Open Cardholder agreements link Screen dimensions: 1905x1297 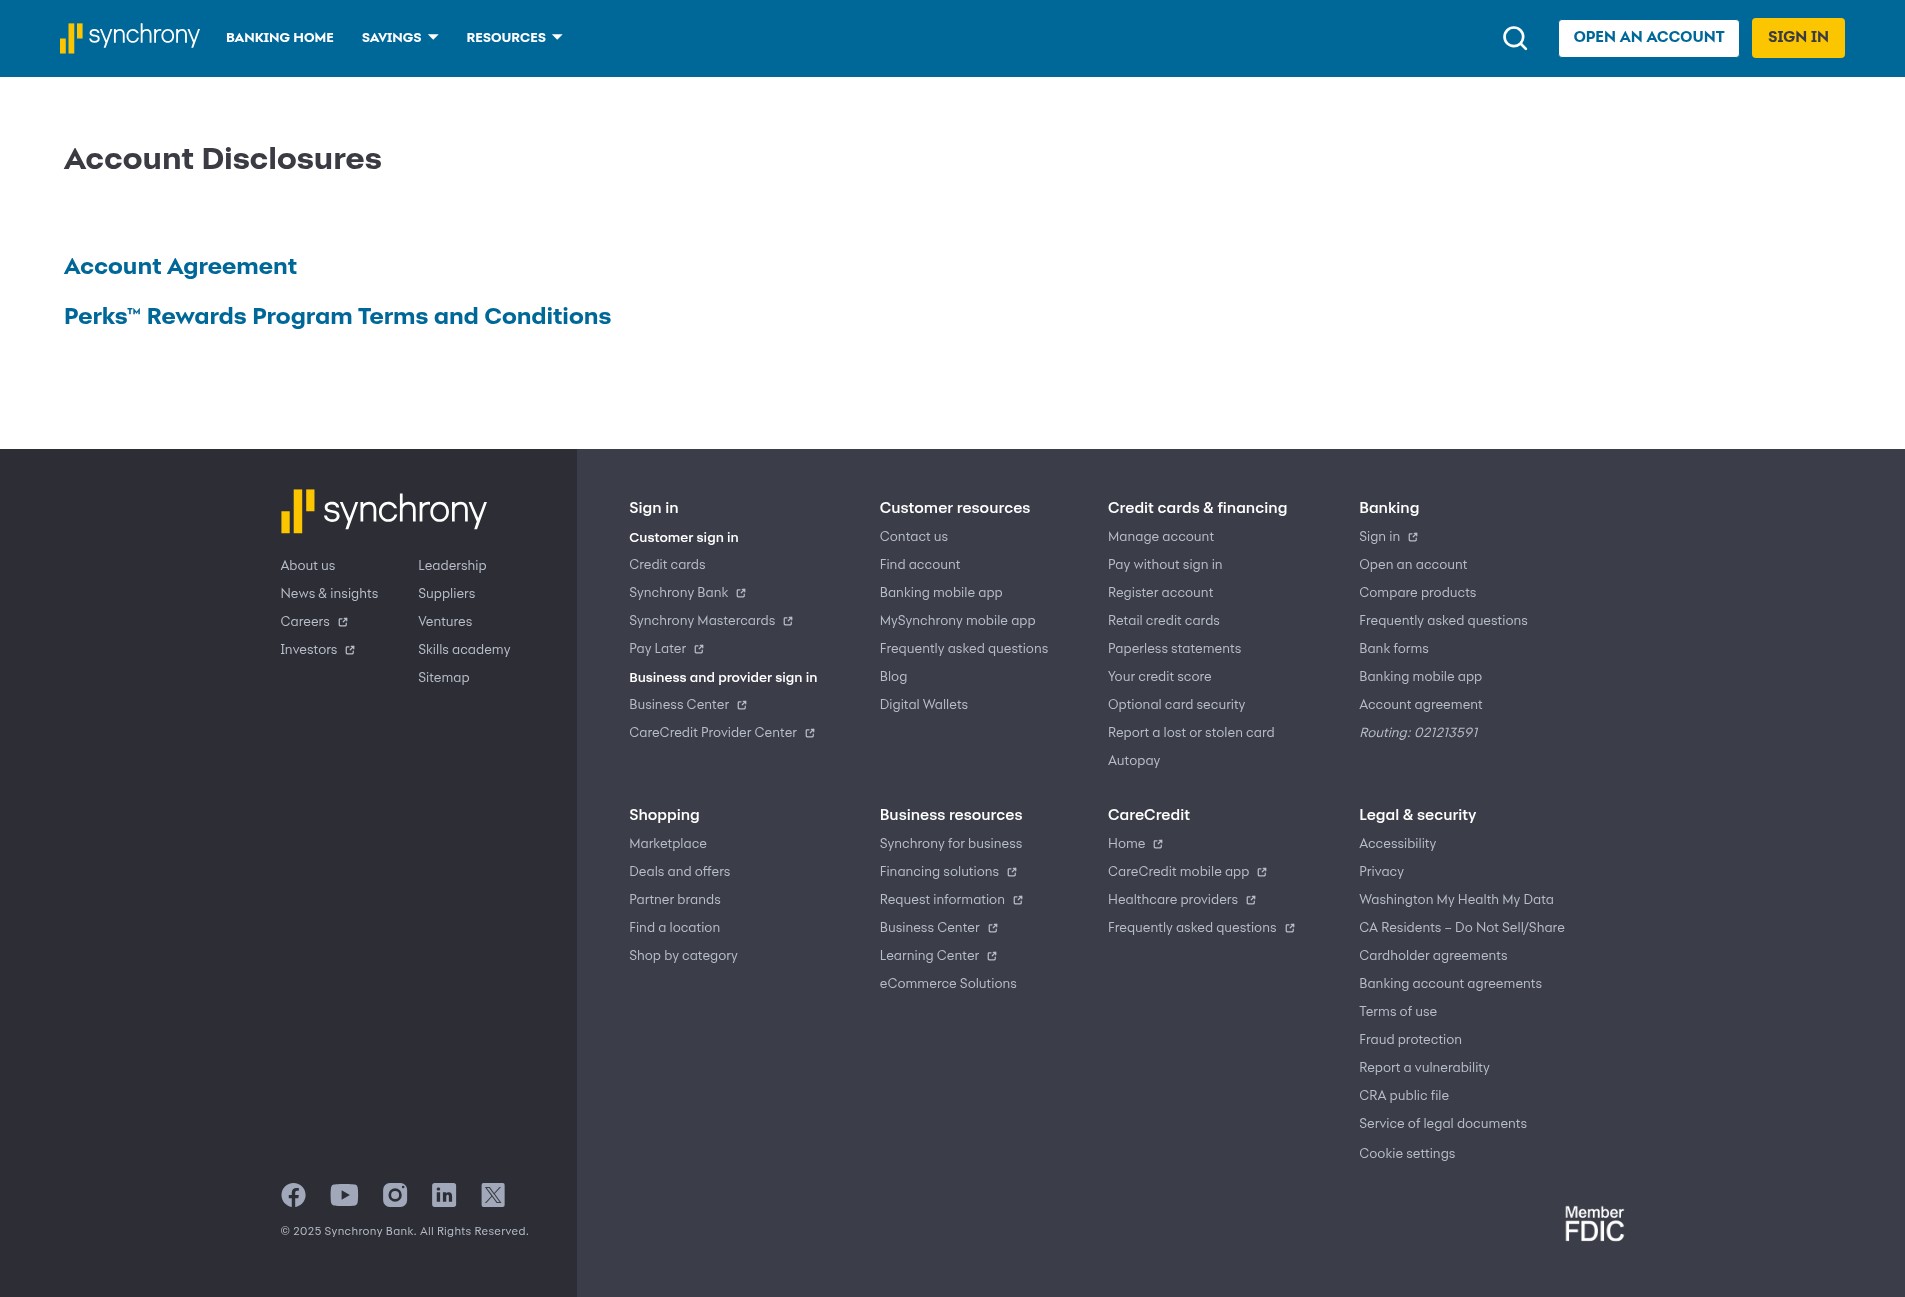point(1433,956)
